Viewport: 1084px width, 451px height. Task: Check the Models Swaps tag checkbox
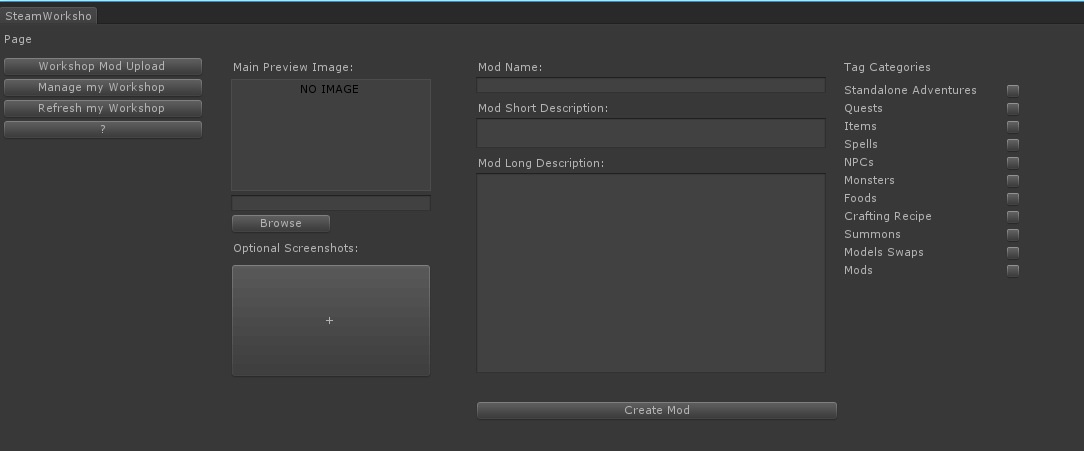pyautogui.click(x=1013, y=252)
